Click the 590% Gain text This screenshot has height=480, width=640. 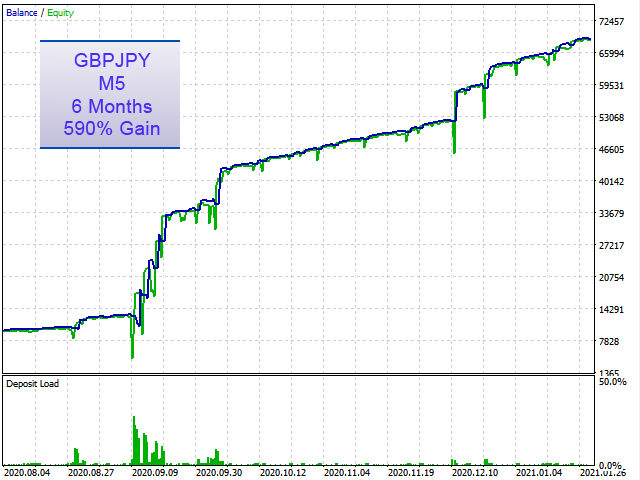point(111,128)
